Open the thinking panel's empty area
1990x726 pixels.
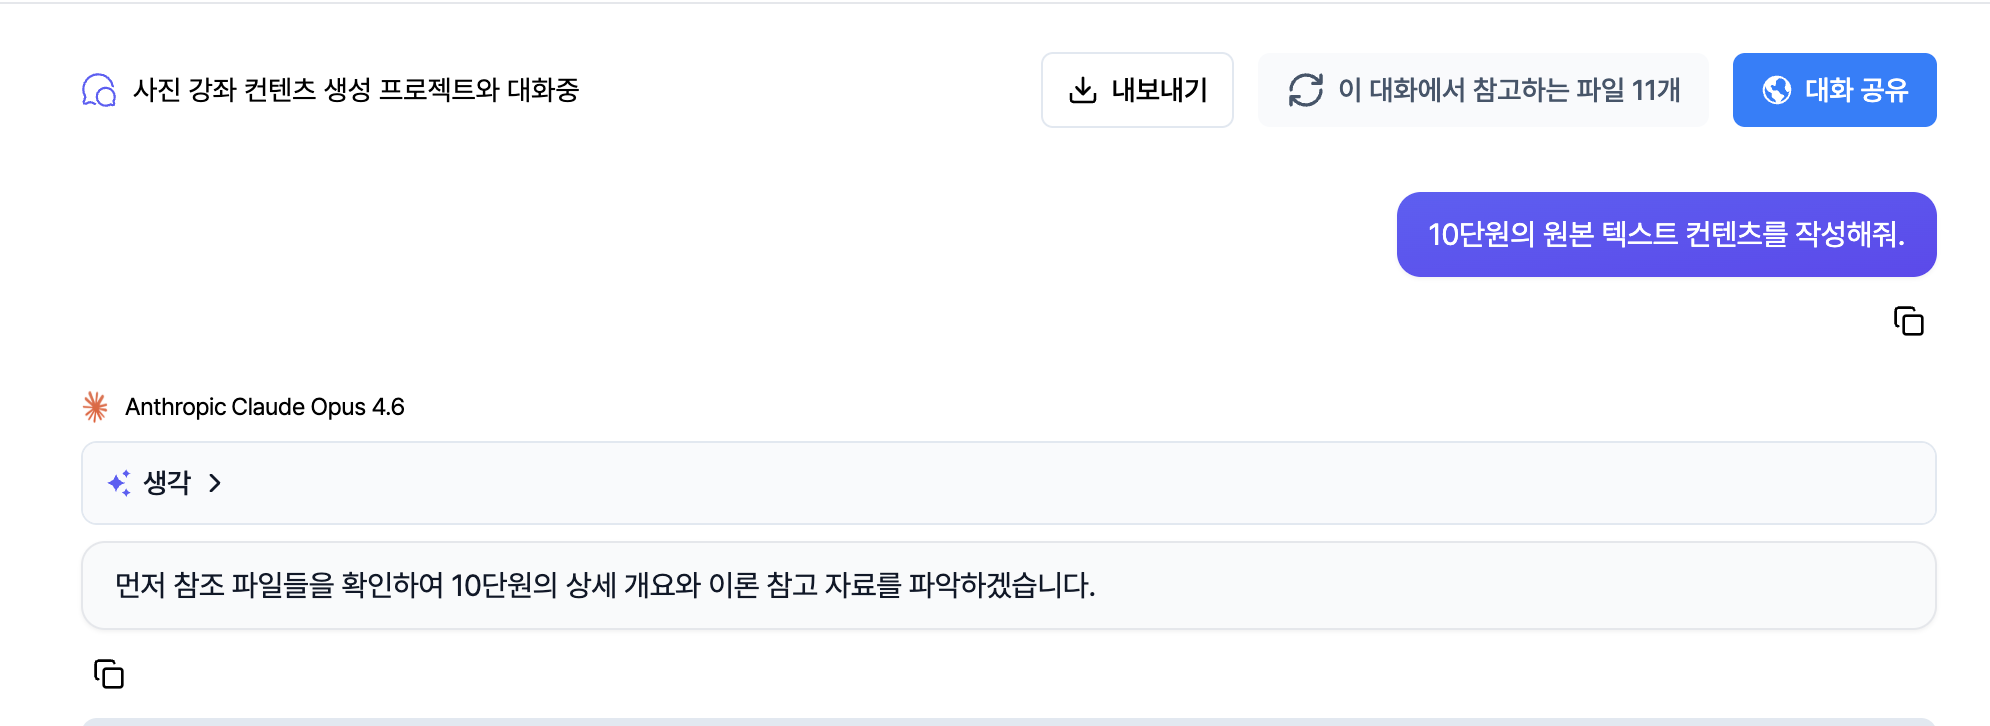[x=1000, y=483]
